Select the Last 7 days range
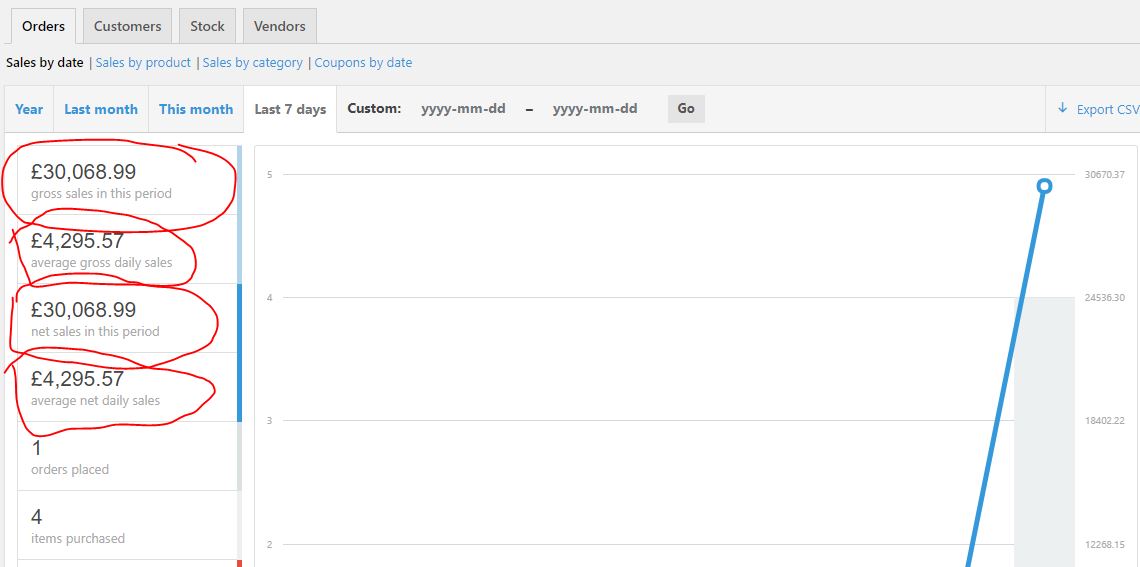Screen dimensions: 1140x567 pos(290,109)
